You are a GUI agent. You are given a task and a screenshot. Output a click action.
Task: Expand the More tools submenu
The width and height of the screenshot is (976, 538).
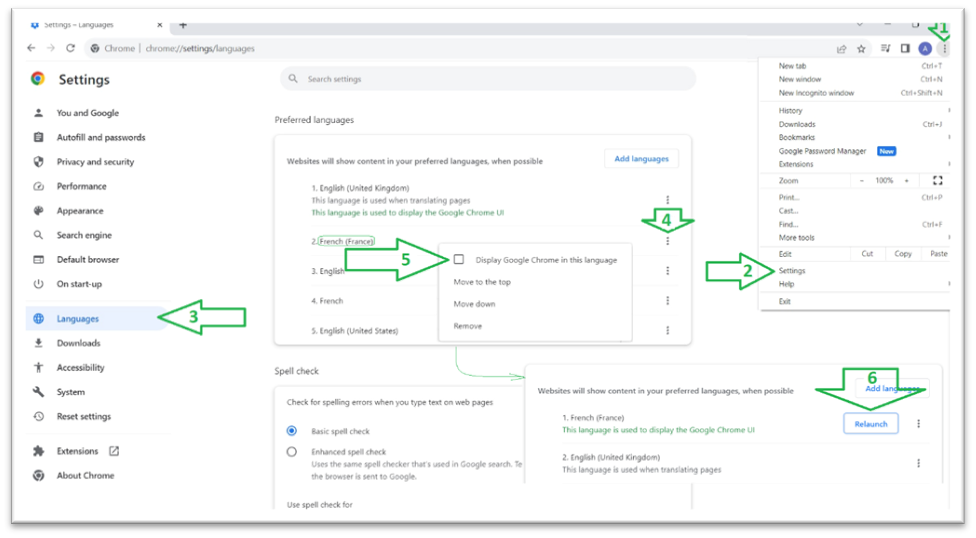coord(855,238)
